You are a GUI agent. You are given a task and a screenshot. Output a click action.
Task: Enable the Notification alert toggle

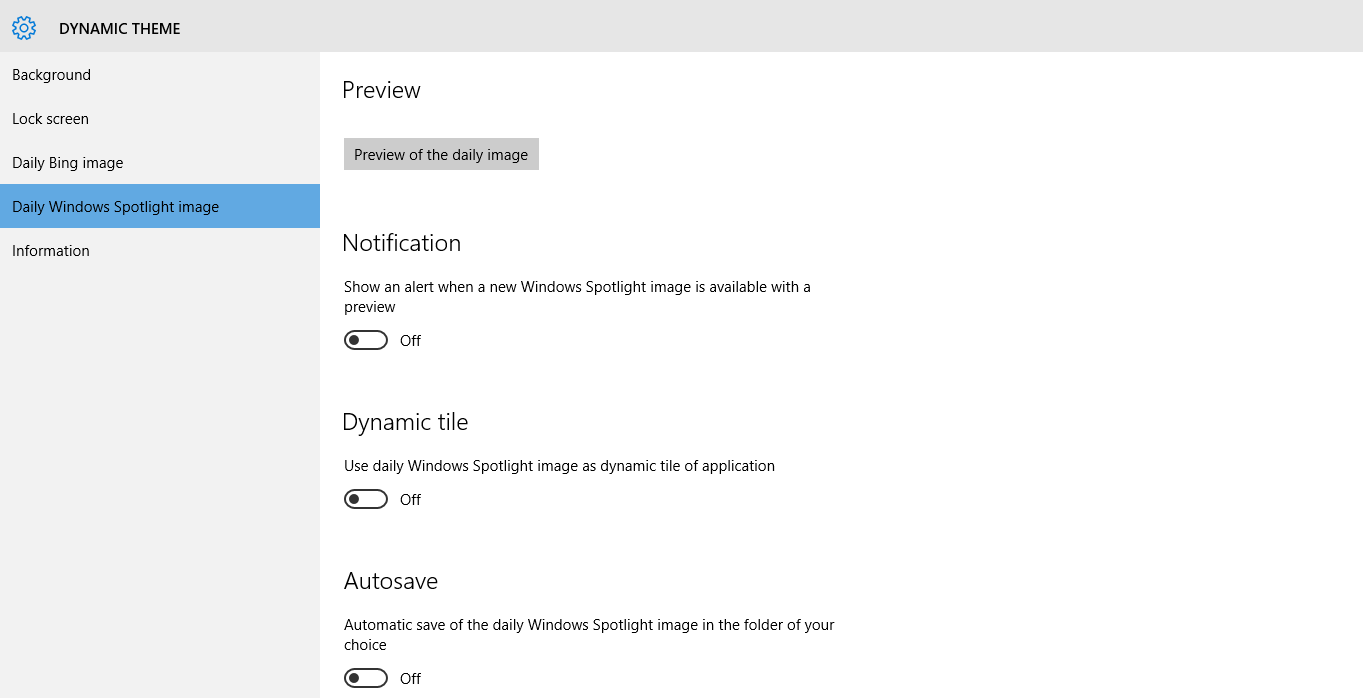[x=366, y=340]
